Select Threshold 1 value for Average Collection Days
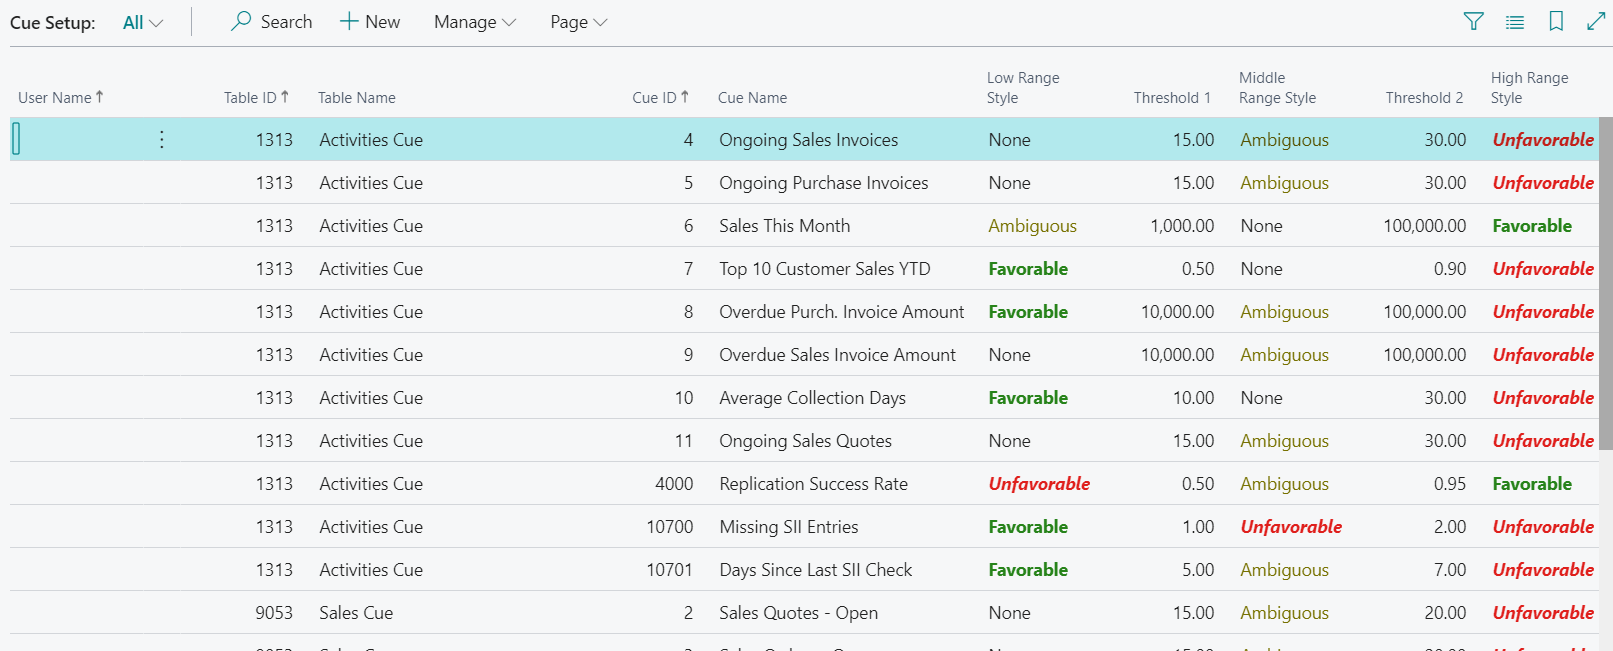The image size is (1613, 651). pyautogui.click(x=1193, y=398)
